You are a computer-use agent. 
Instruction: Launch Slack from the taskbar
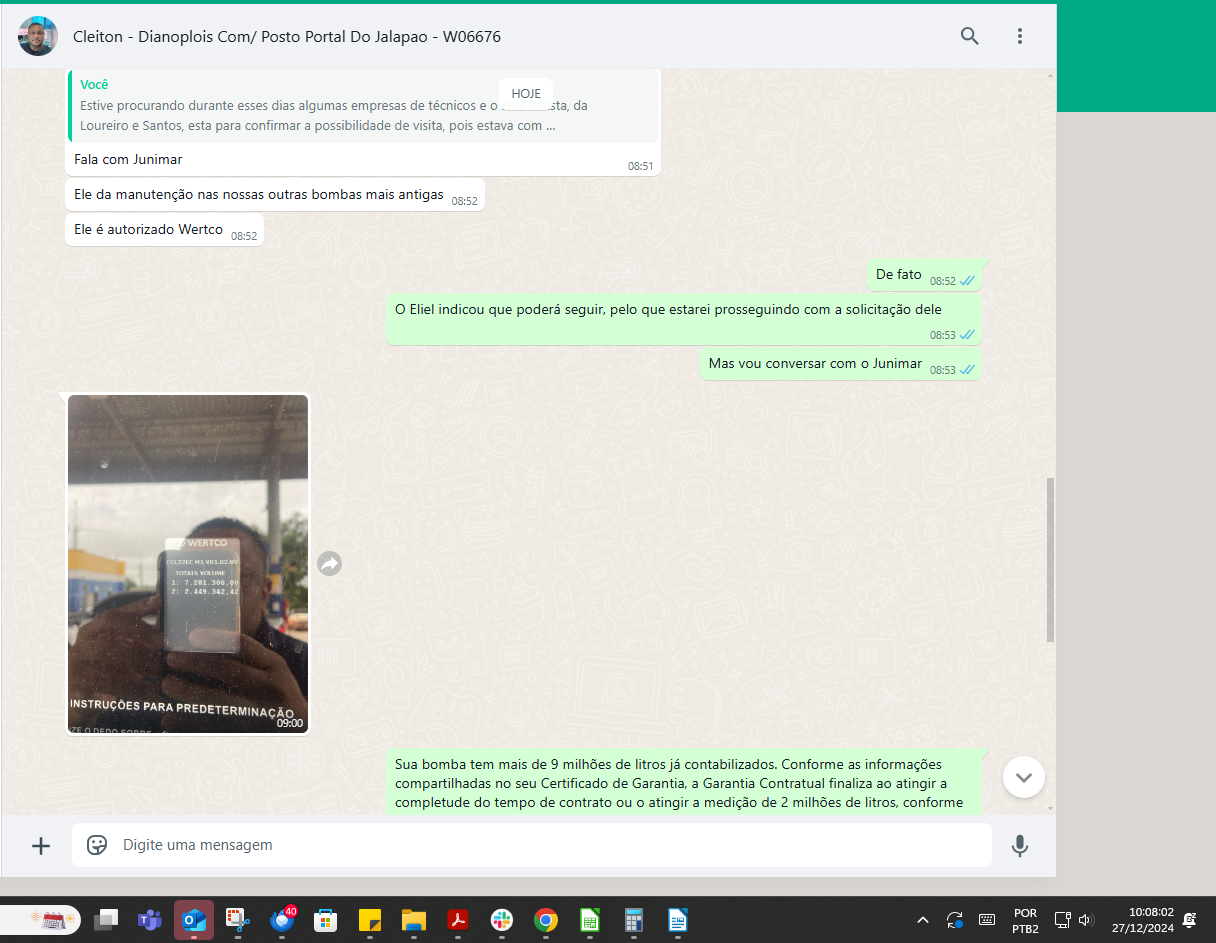502,920
